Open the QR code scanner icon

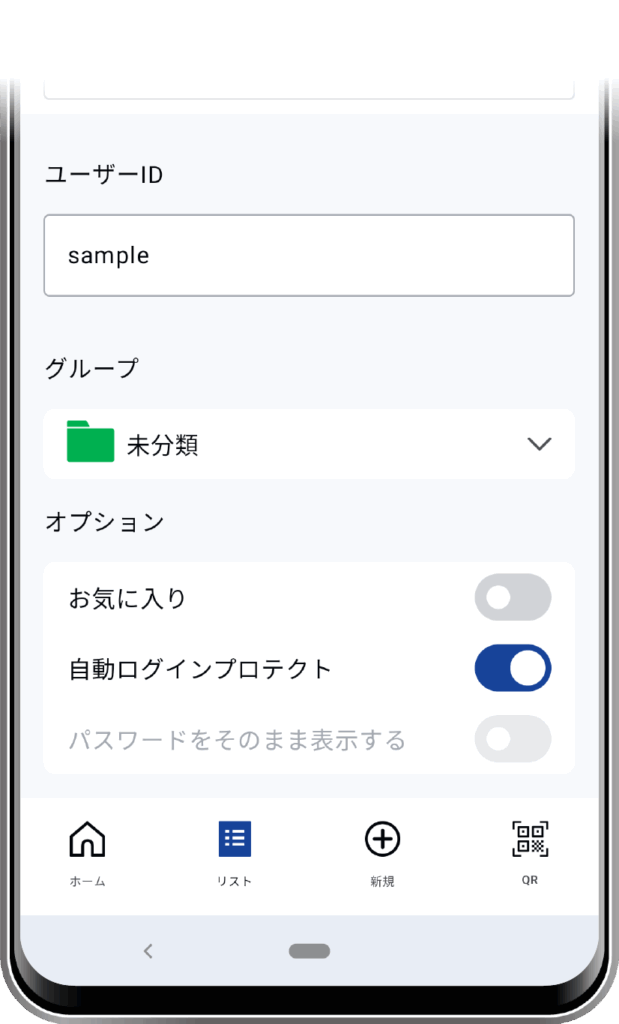[x=530, y=839]
